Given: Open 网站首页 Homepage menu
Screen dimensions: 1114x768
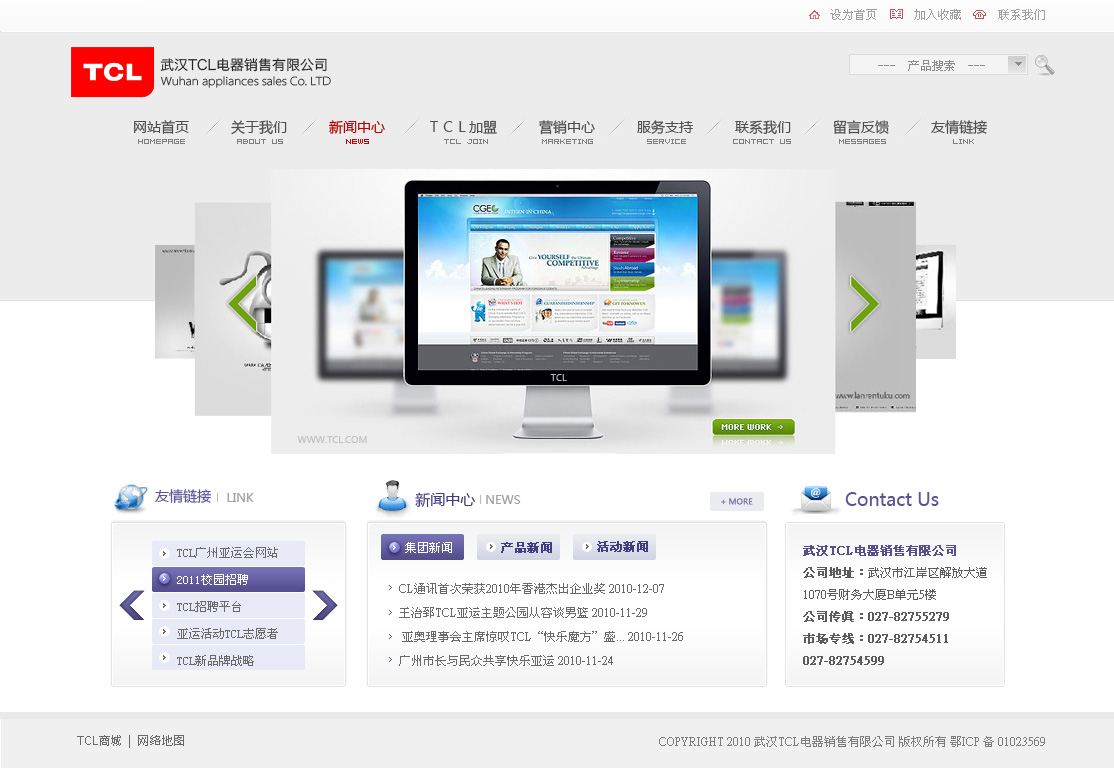Looking at the screenshot, I should (161, 132).
